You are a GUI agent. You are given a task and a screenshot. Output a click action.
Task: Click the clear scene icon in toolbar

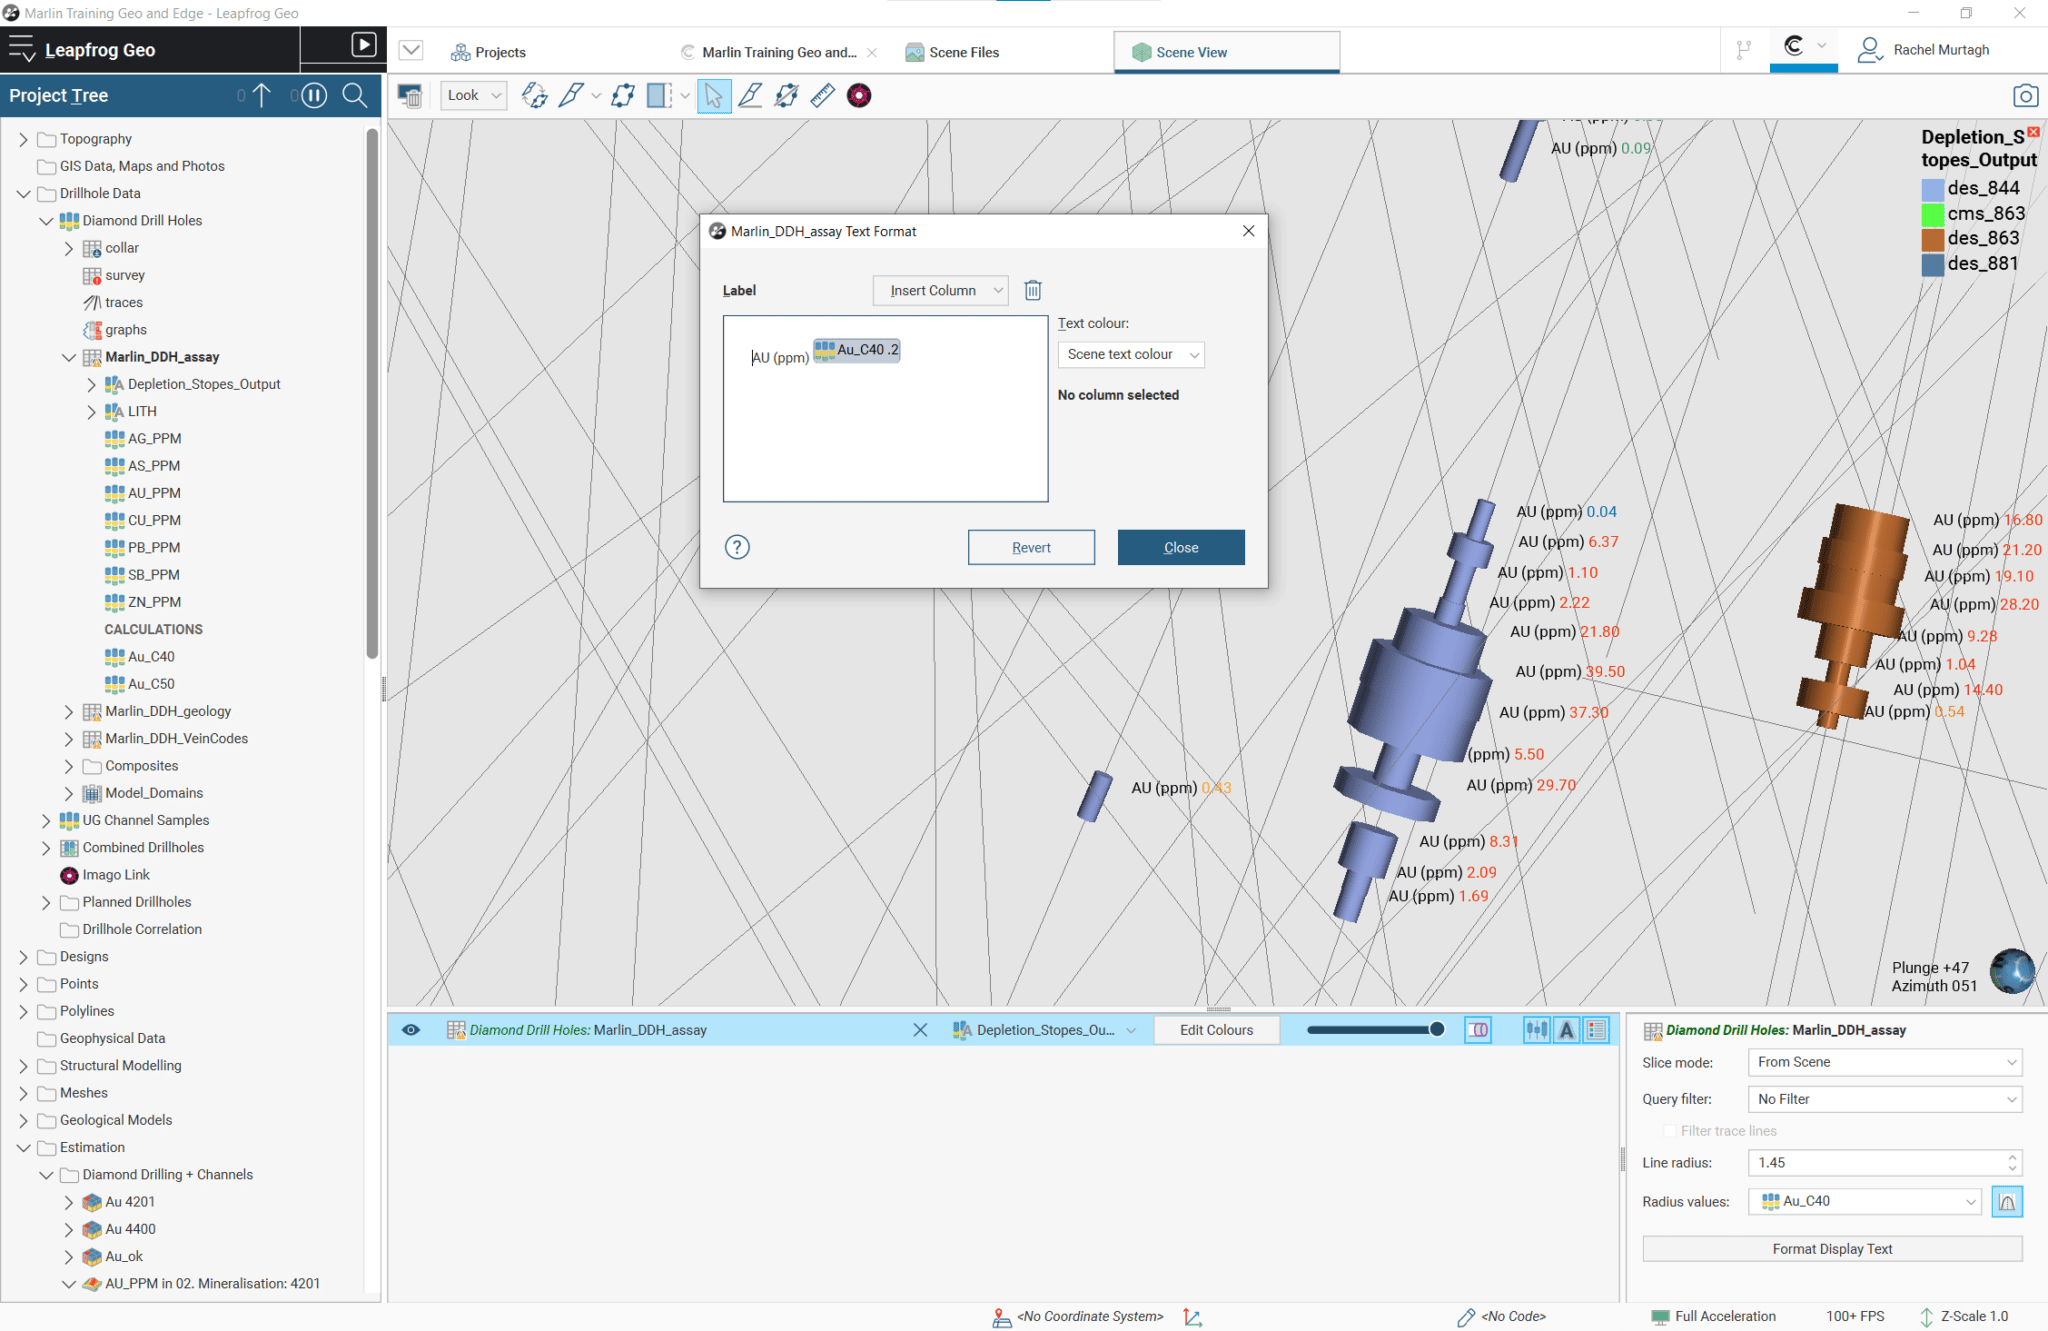411,96
